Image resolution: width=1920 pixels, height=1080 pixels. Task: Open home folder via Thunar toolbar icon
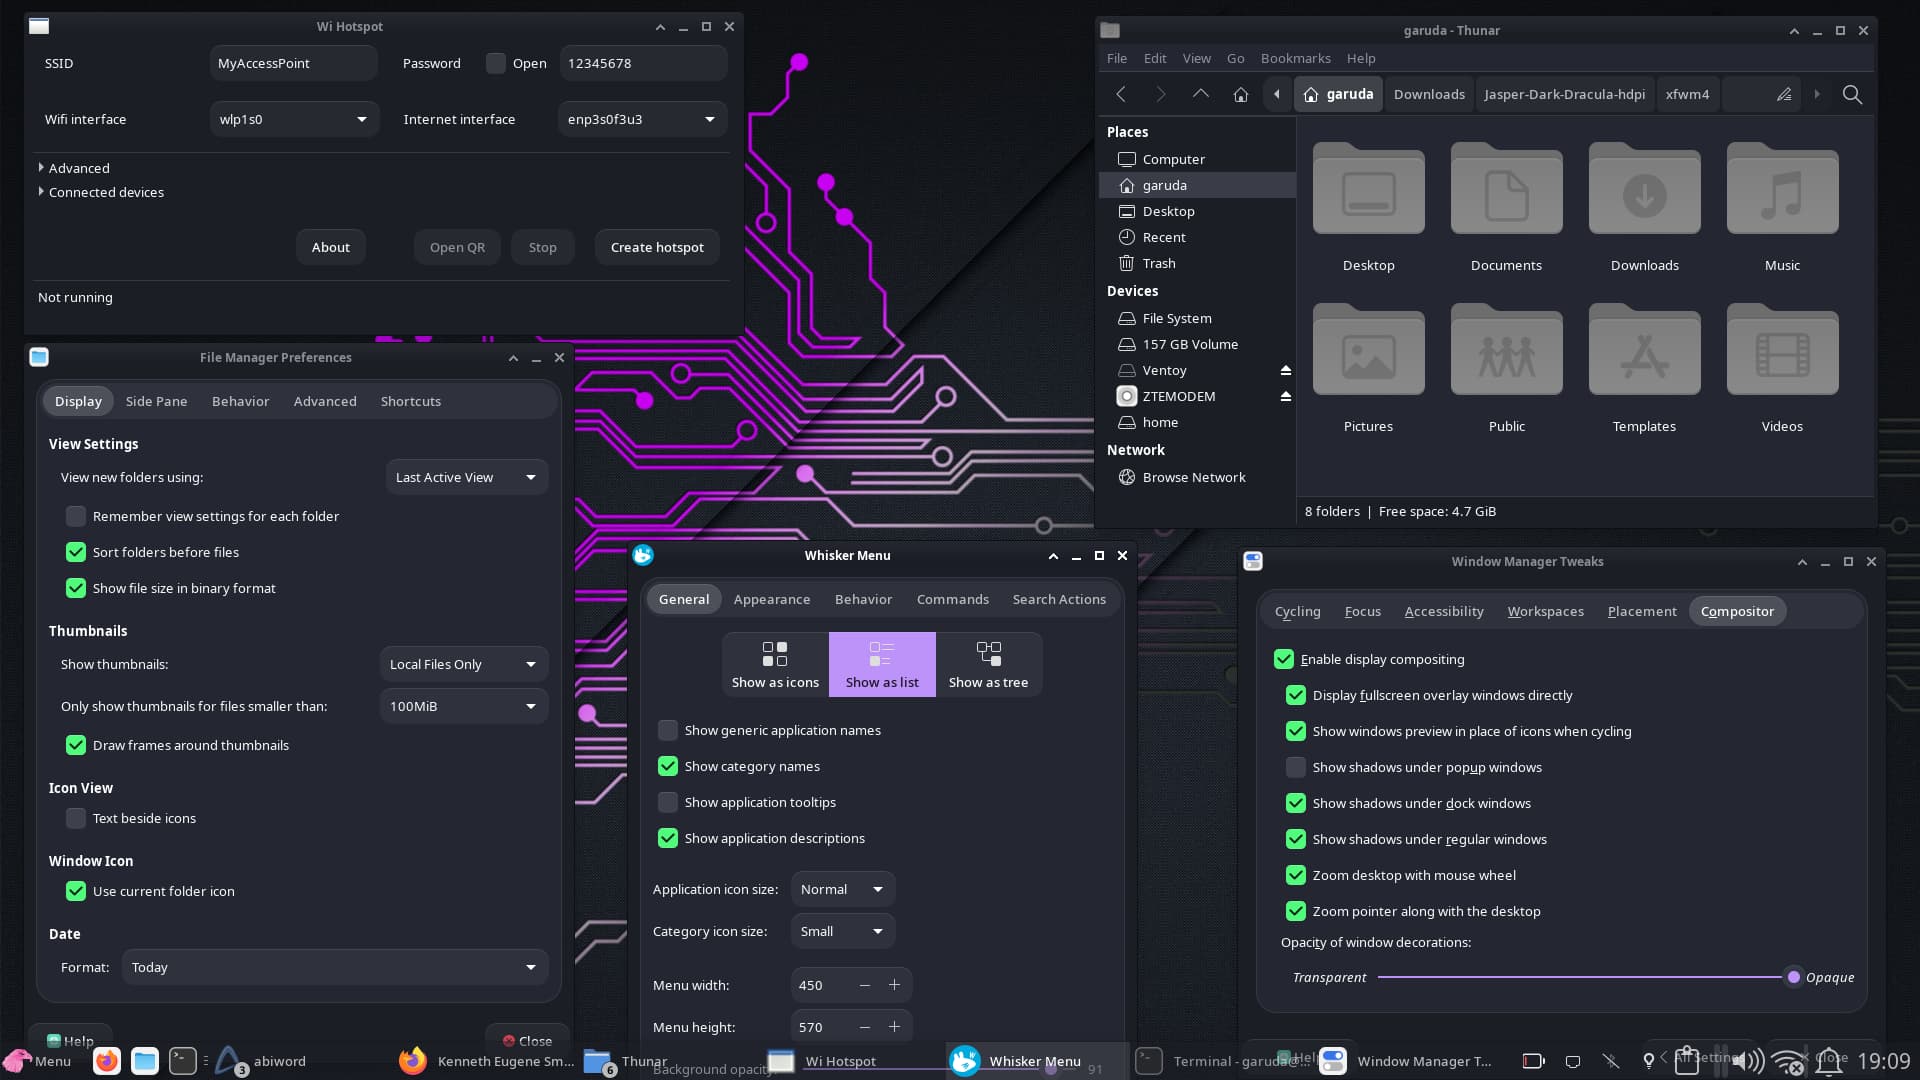(1241, 94)
